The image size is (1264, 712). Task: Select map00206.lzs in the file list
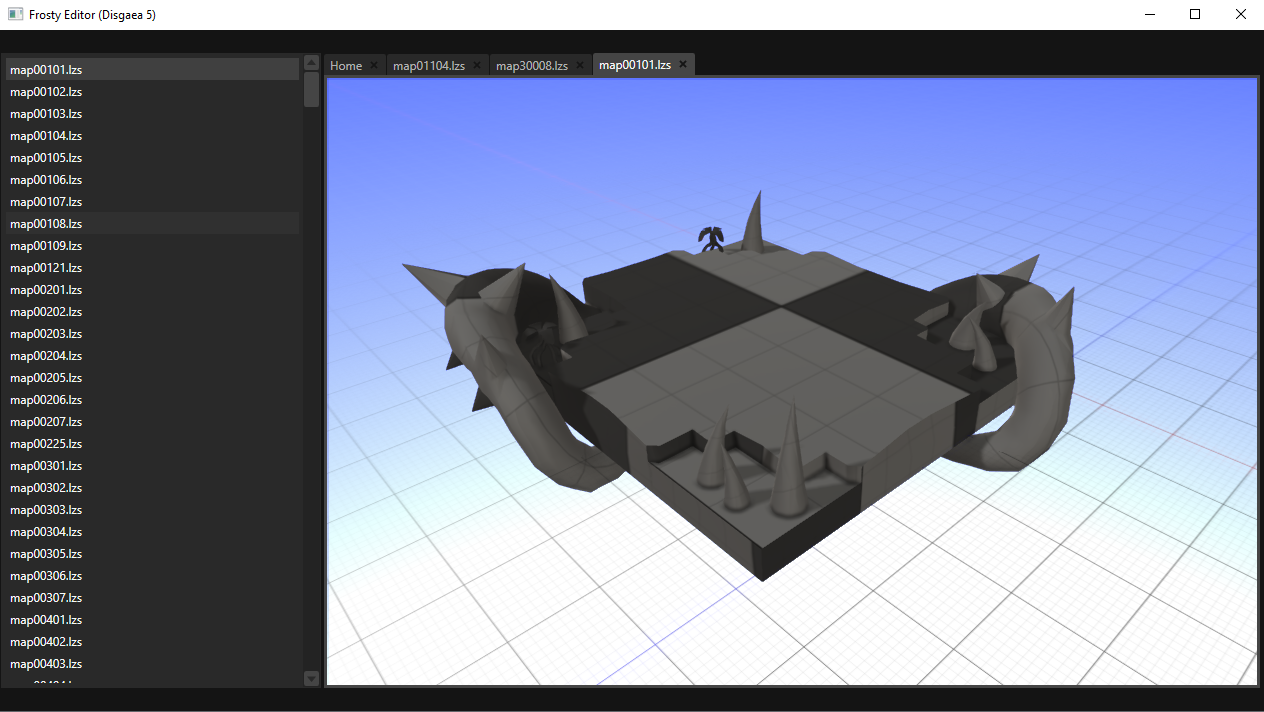(152, 399)
